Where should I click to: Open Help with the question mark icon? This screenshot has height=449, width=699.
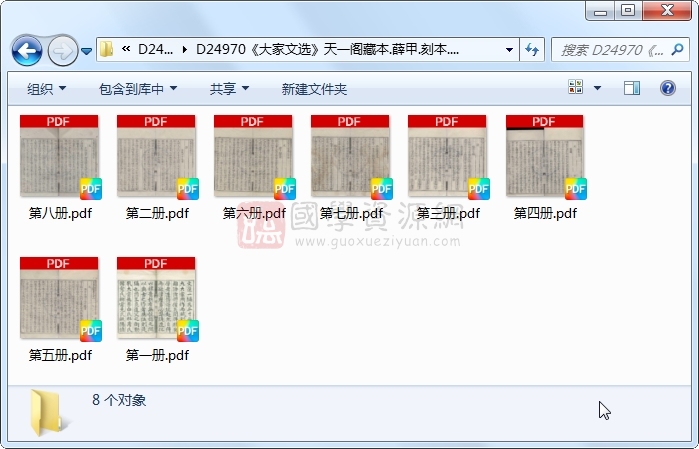click(x=667, y=88)
